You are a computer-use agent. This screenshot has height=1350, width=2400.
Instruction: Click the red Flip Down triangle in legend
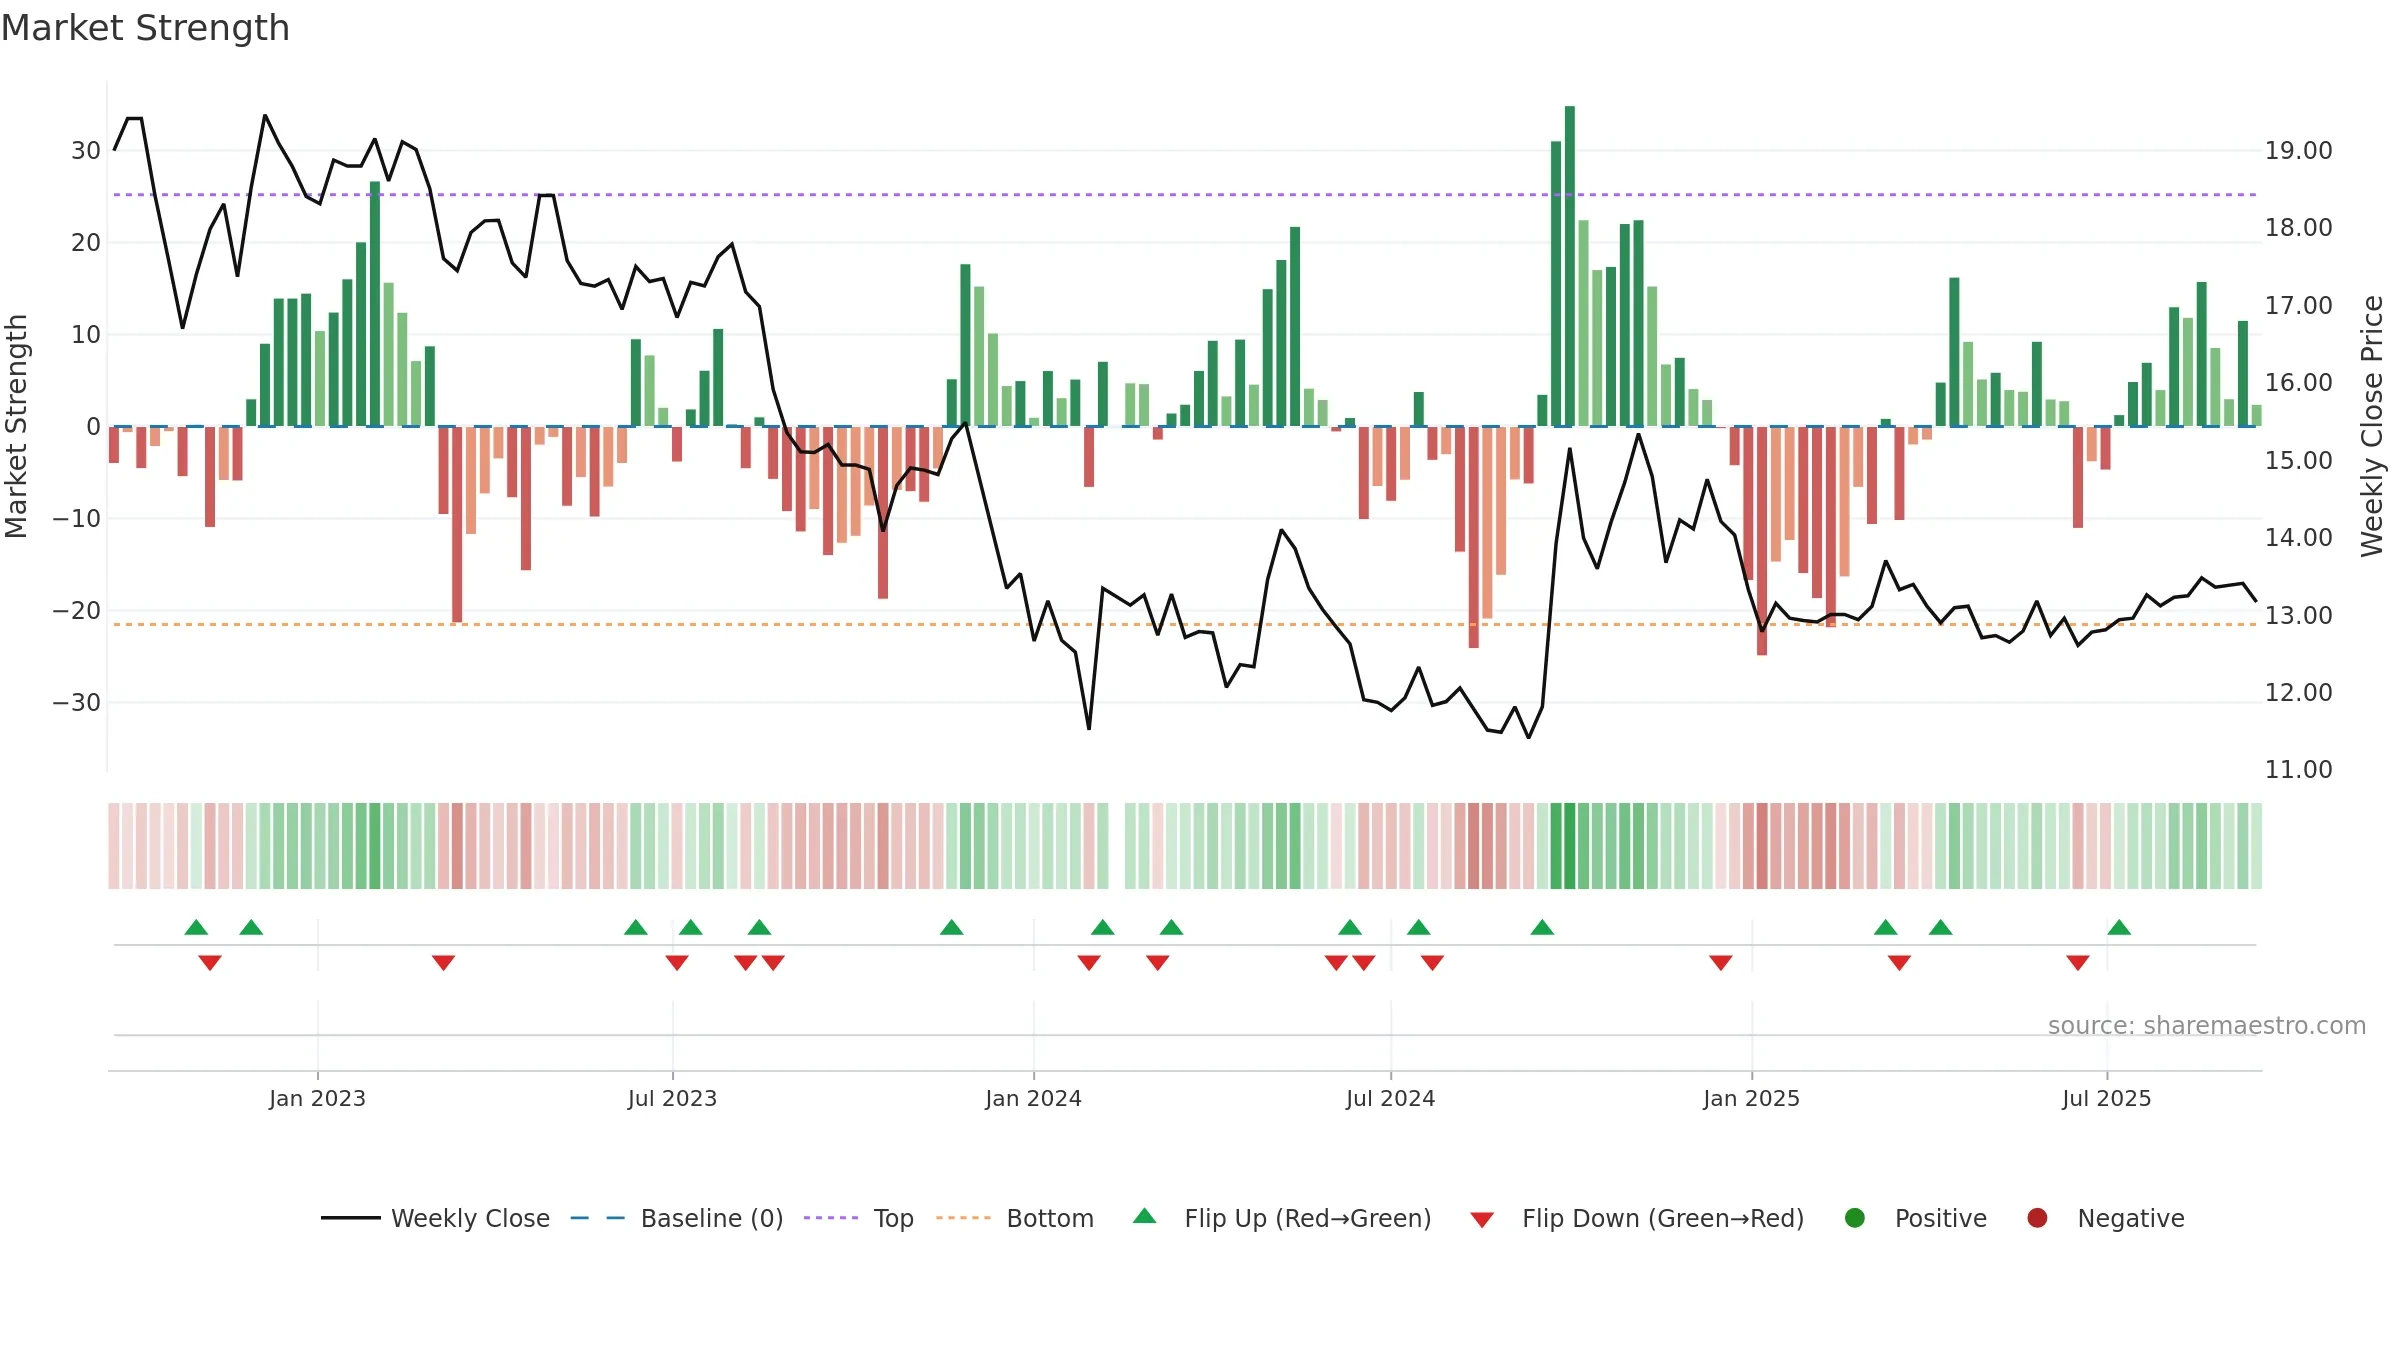pyautogui.click(x=1482, y=1220)
